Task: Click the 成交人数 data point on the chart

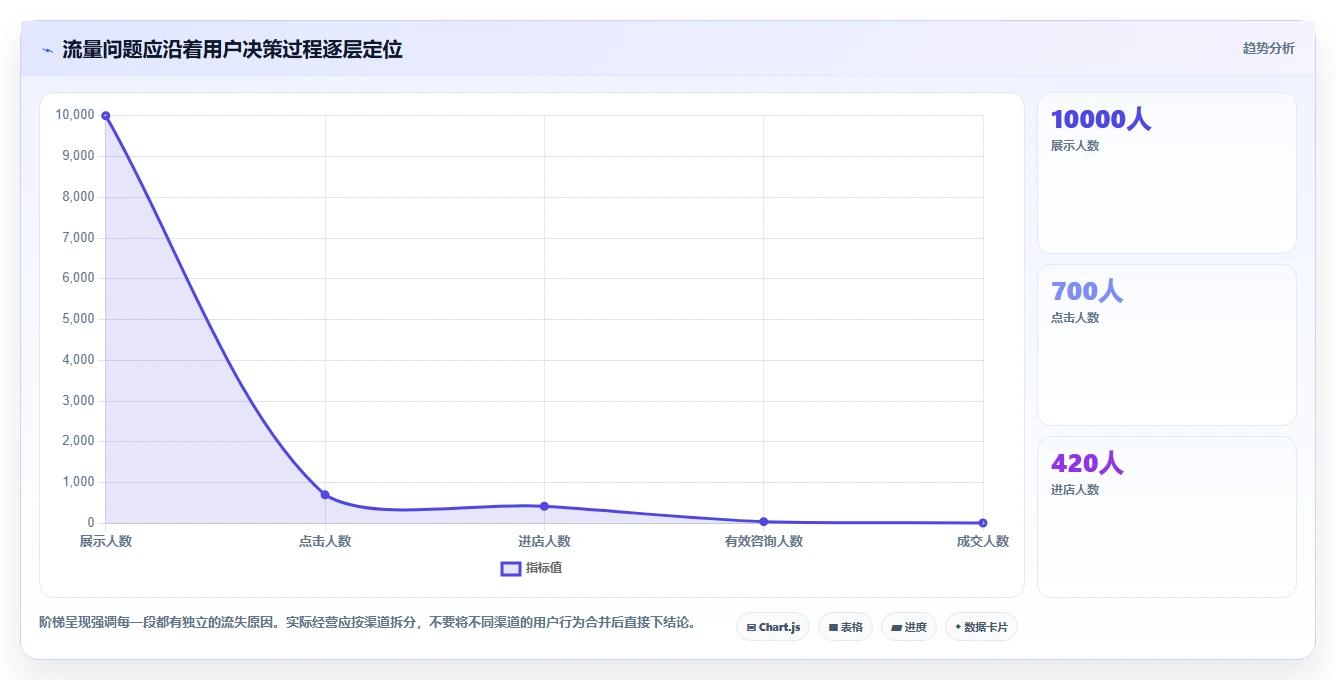Action: (x=983, y=522)
